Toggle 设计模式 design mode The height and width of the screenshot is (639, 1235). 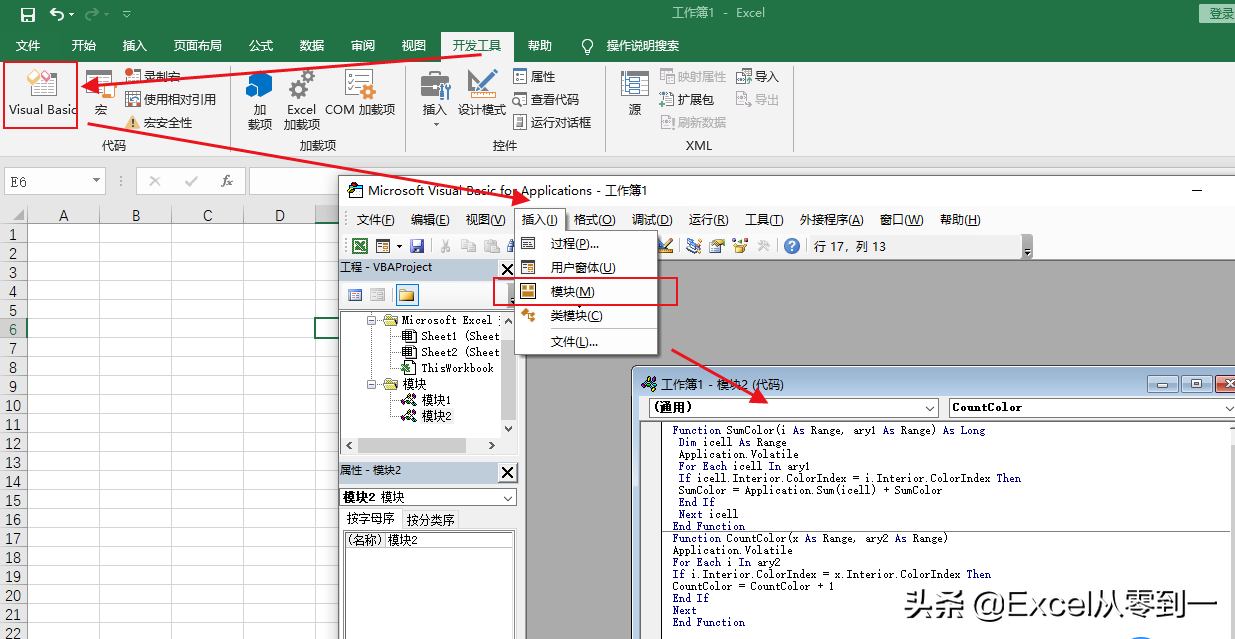pyautogui.click(x=482, y=94)
